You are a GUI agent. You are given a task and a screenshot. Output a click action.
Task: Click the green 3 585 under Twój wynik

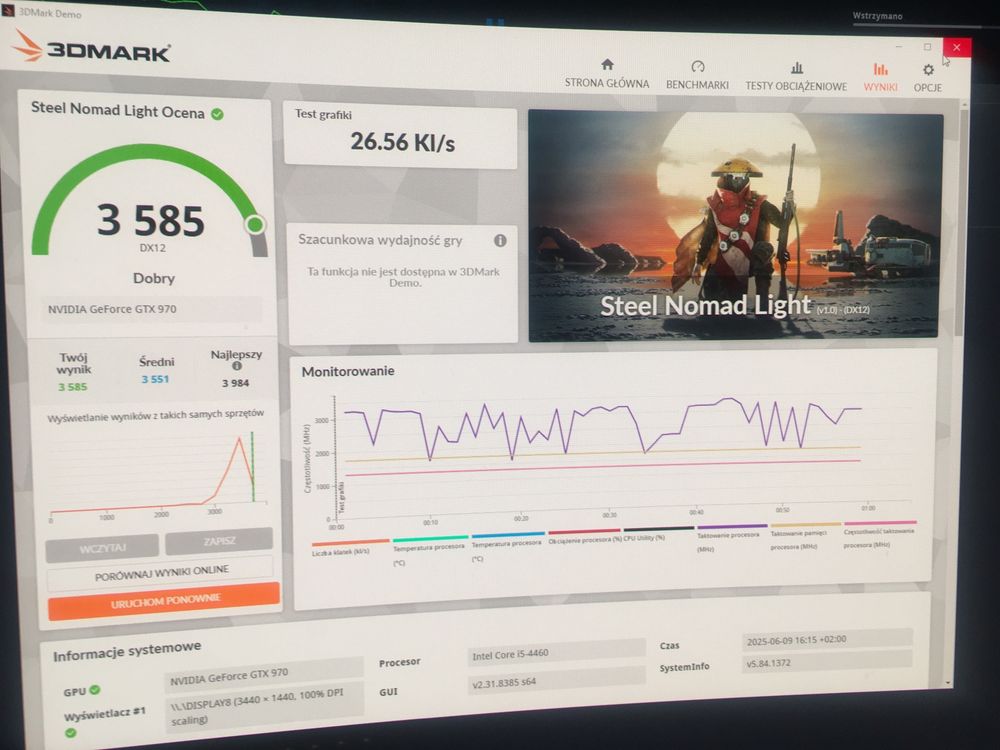(x=73, y=386)
